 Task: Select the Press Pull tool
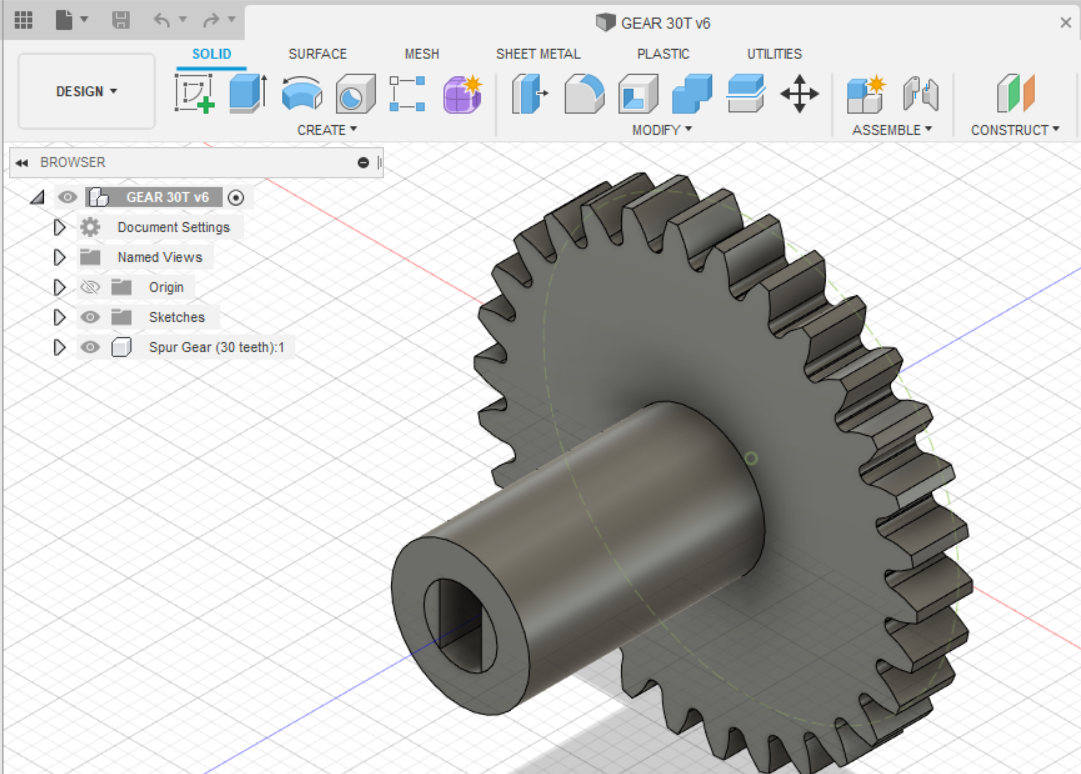[529, 93]
